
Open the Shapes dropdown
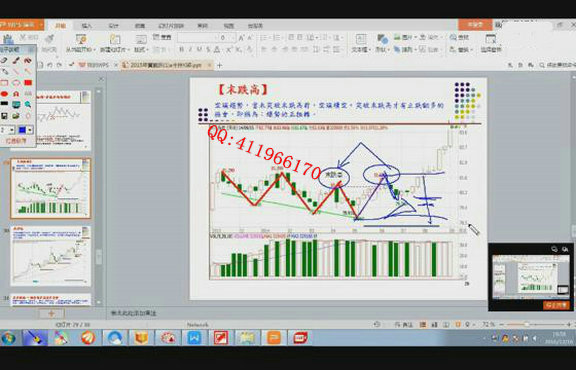pyautogui.click(x=382, y=50)
